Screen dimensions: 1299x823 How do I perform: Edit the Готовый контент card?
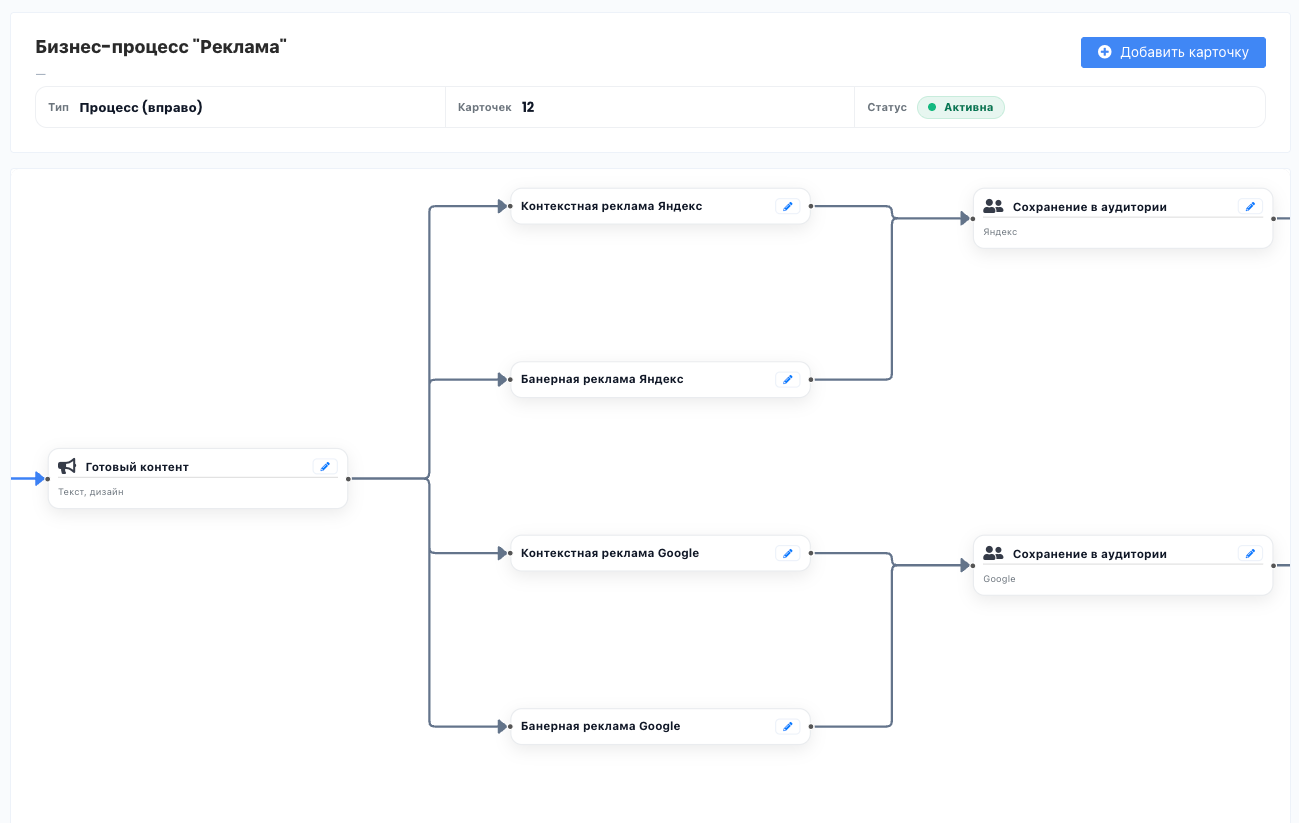point(325,467)
